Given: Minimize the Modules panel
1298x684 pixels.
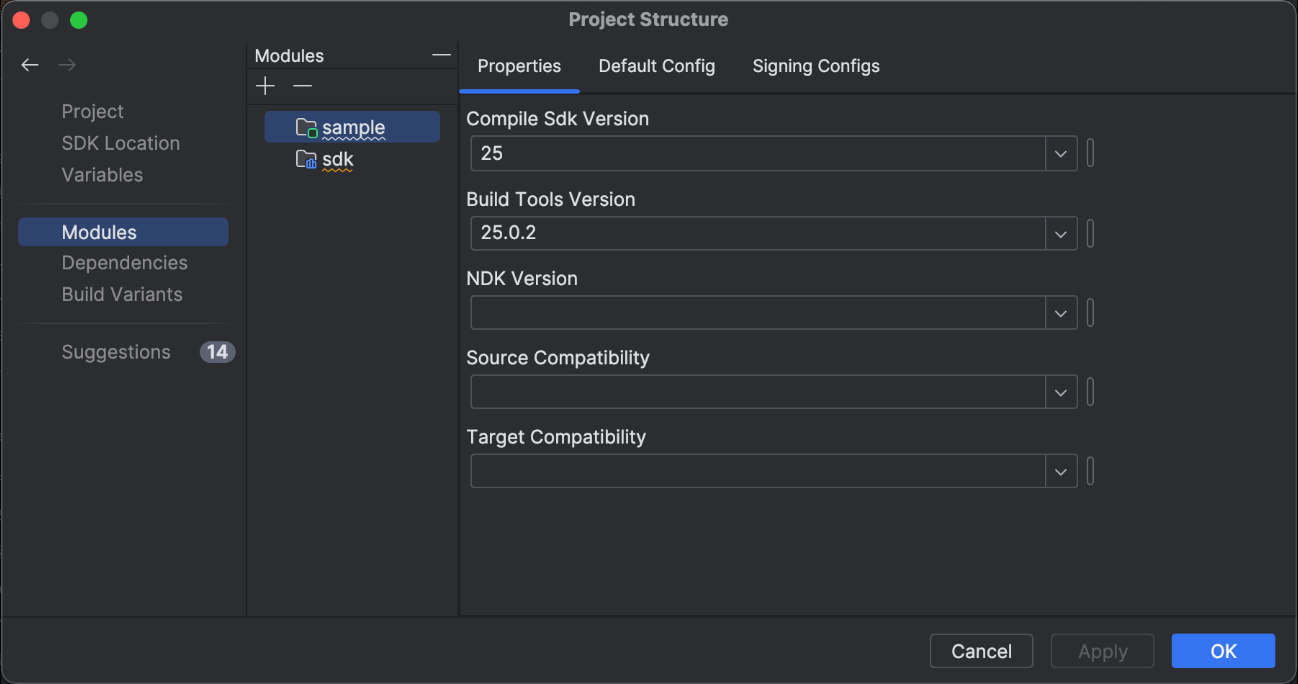Looking at the screenshot, I should coord(441,56).
